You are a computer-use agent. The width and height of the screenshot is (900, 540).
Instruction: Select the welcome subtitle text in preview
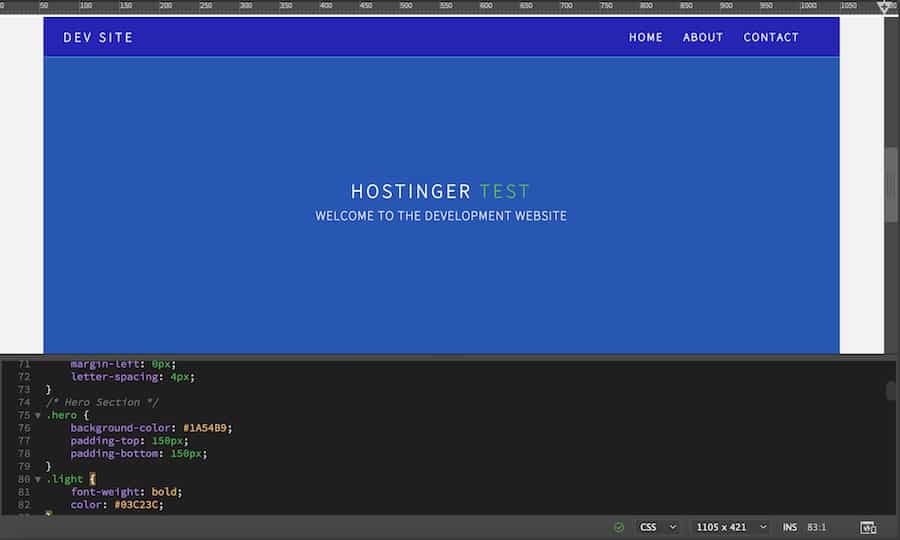point(440,216)
